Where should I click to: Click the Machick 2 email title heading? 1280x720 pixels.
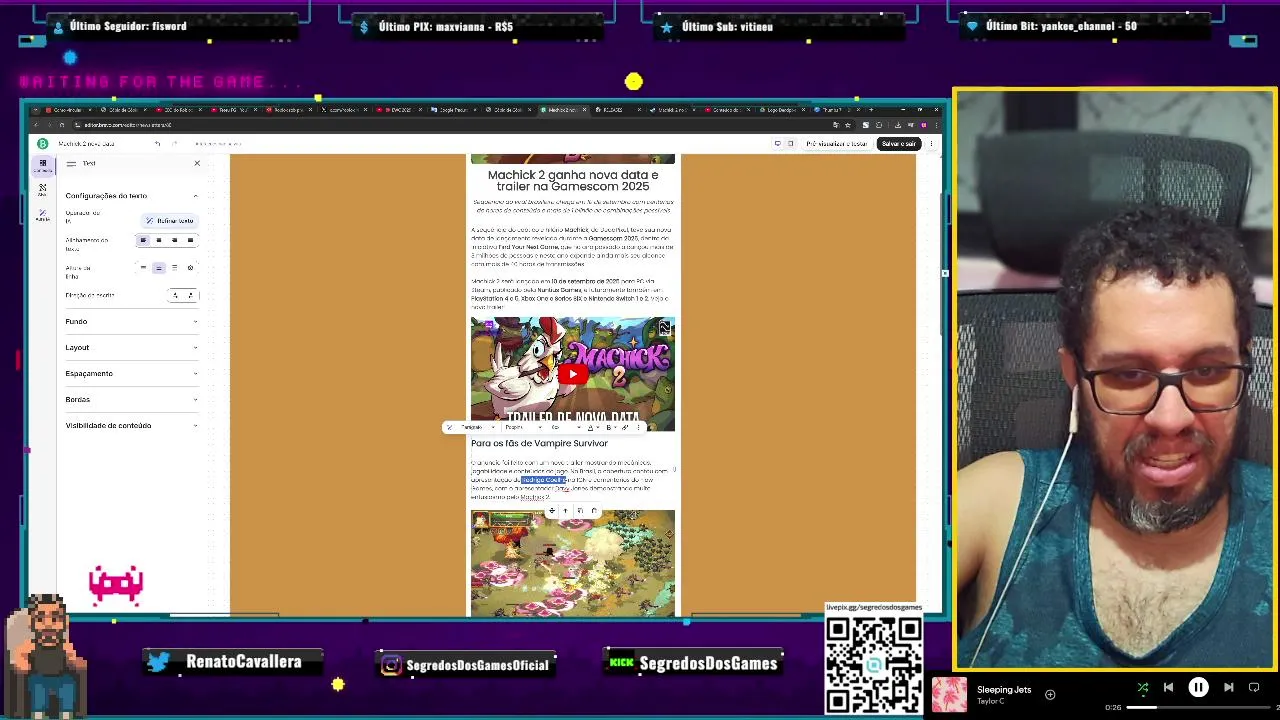tap(573, 180)
